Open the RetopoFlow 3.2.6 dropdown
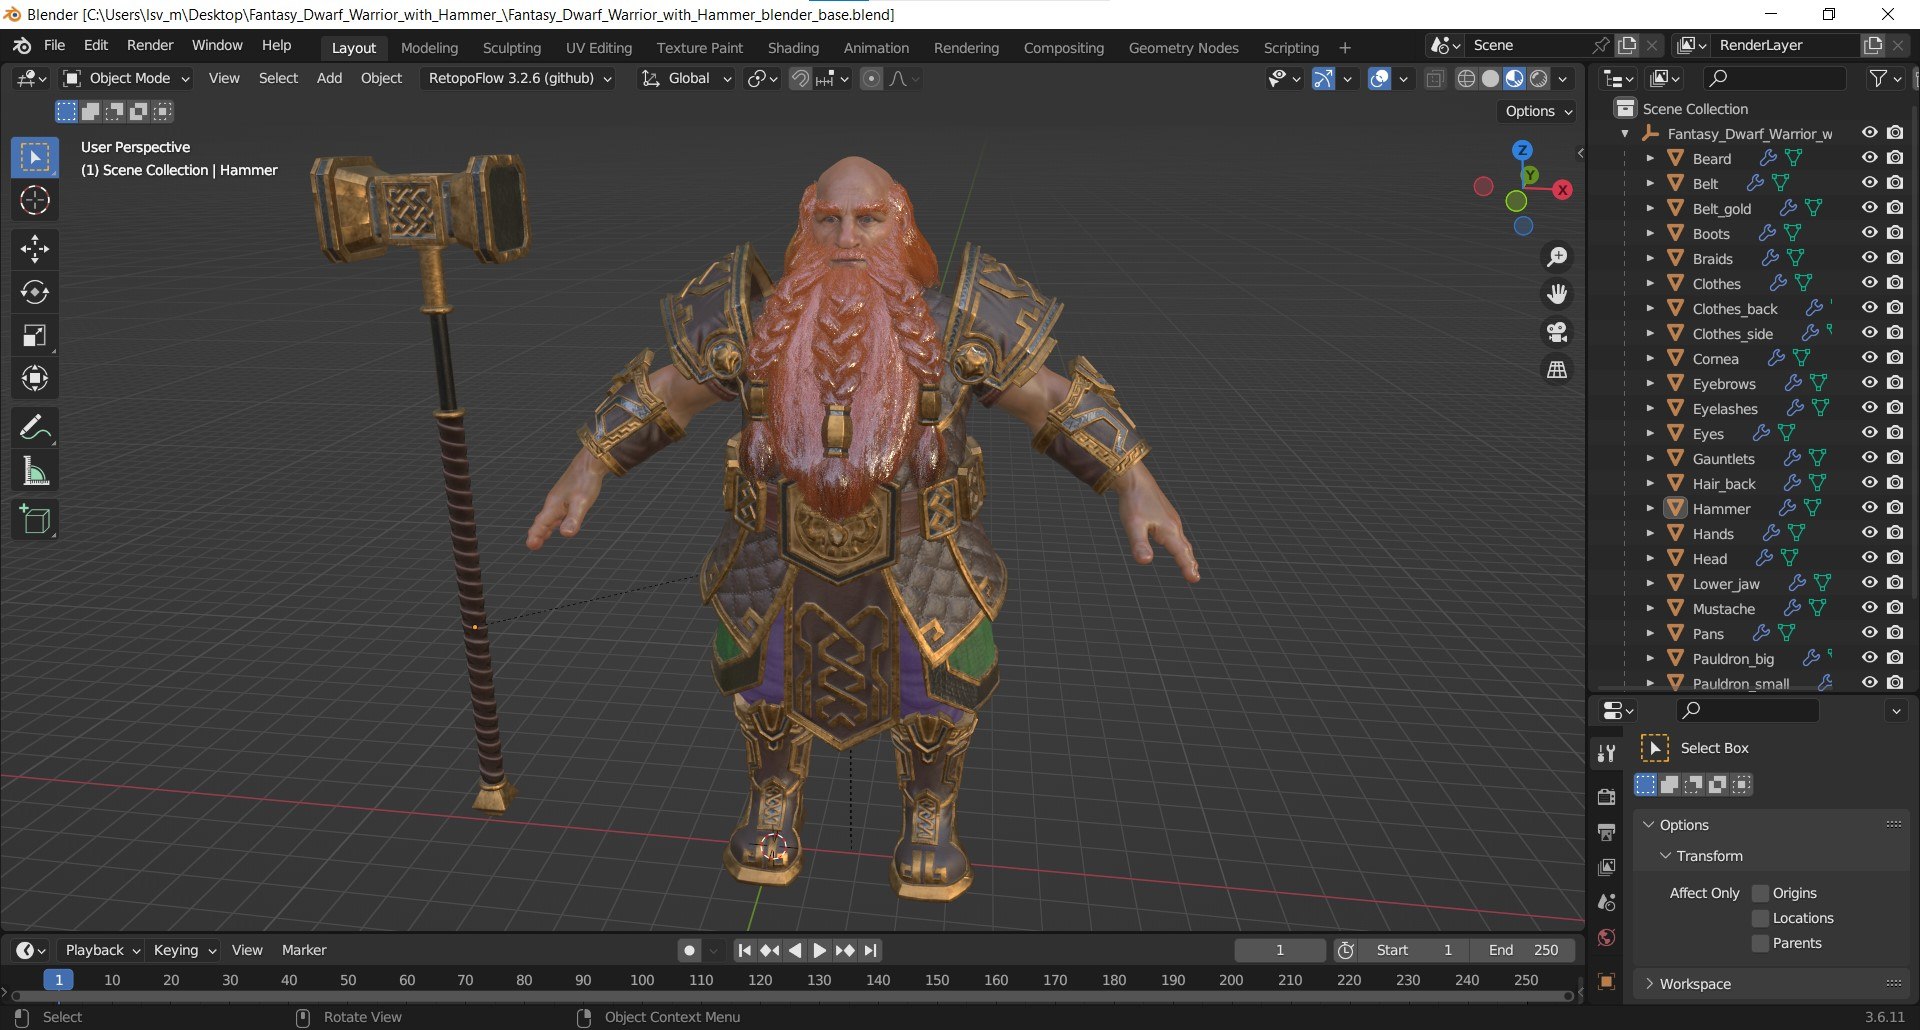The image size is (1920, 1030). tap(520, 78)
